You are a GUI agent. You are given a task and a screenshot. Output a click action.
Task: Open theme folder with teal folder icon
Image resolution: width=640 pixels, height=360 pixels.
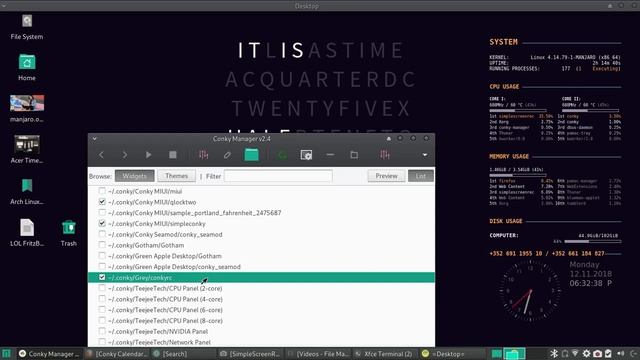251,155
